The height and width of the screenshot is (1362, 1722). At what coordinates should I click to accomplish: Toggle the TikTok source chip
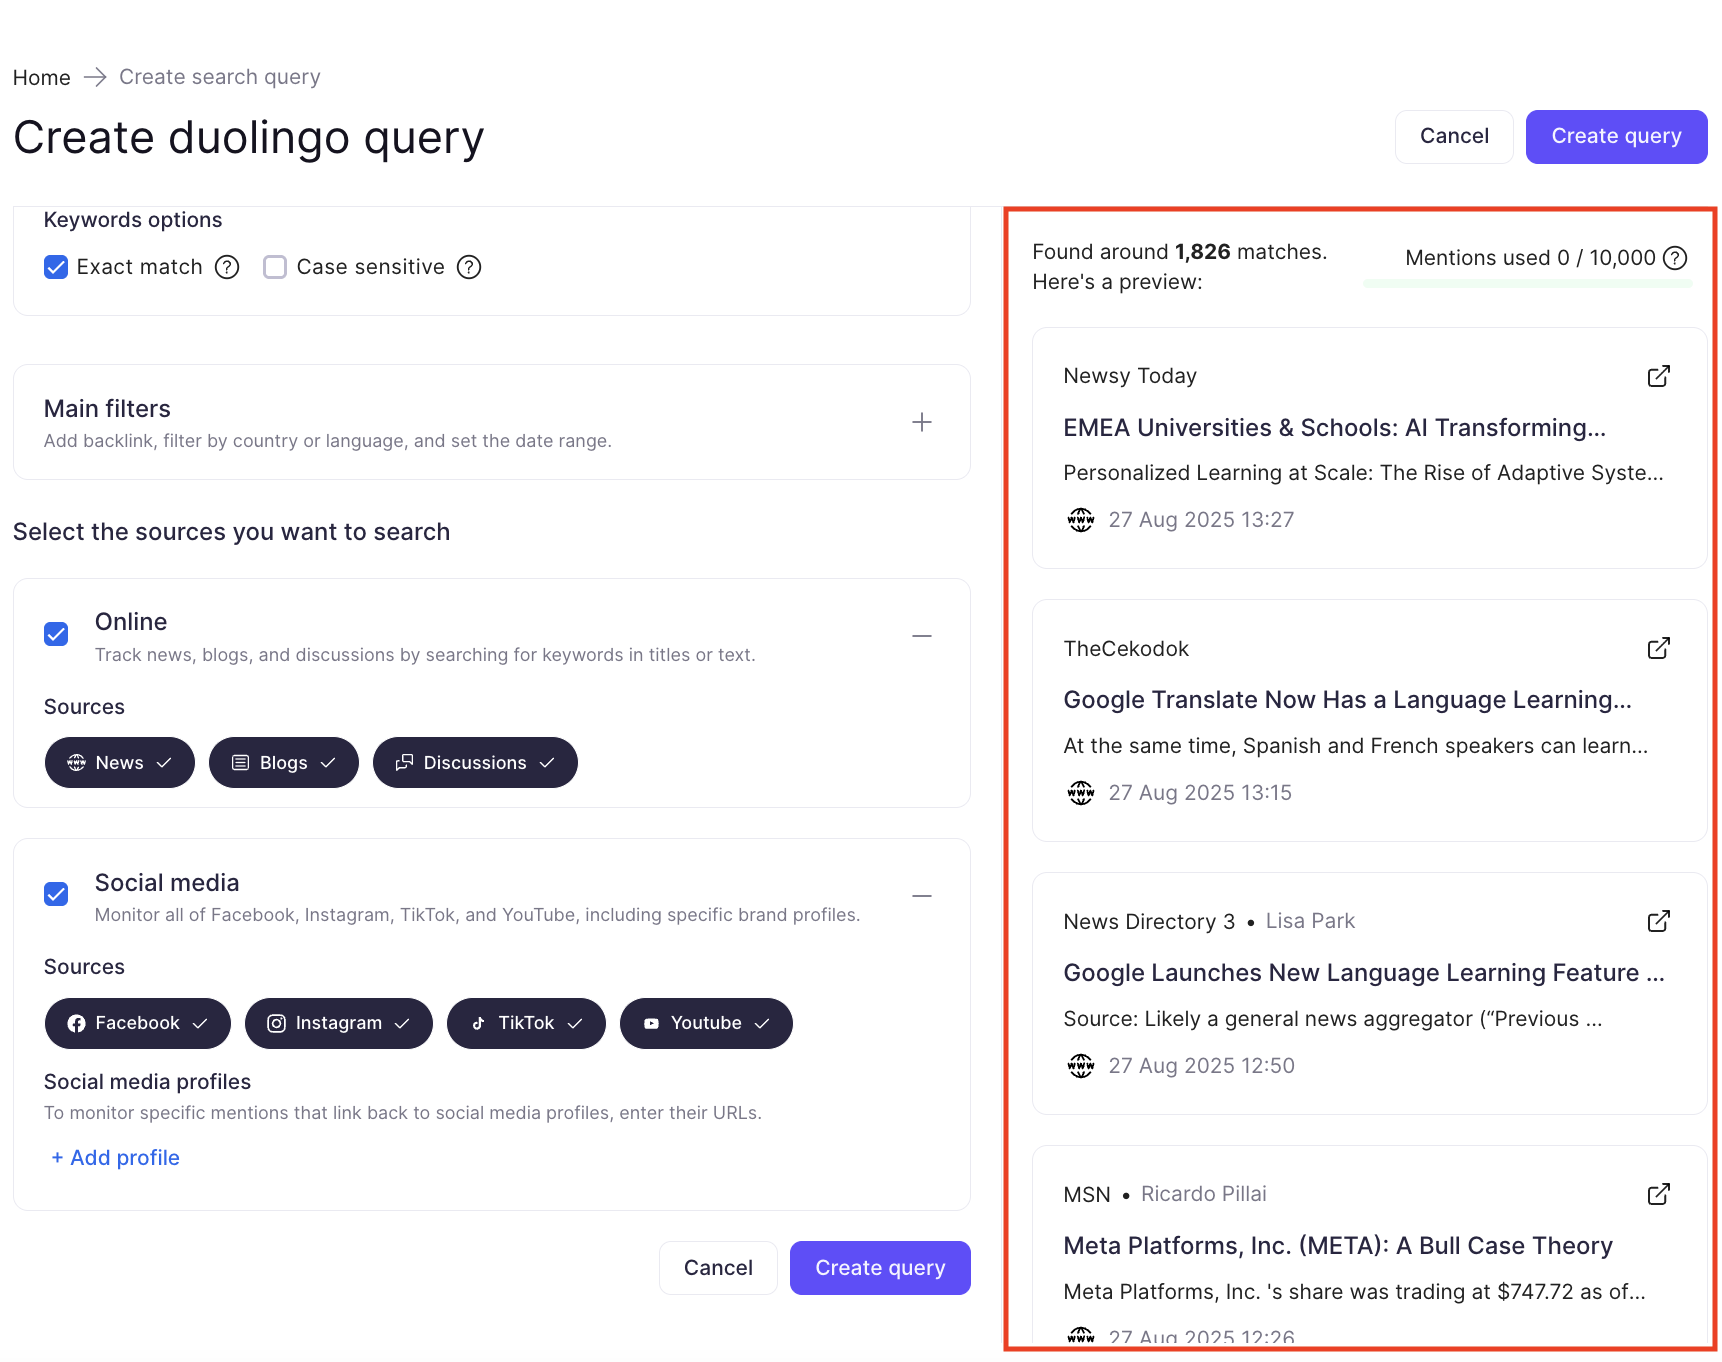pyautogui.click(x=525, y=1023)
